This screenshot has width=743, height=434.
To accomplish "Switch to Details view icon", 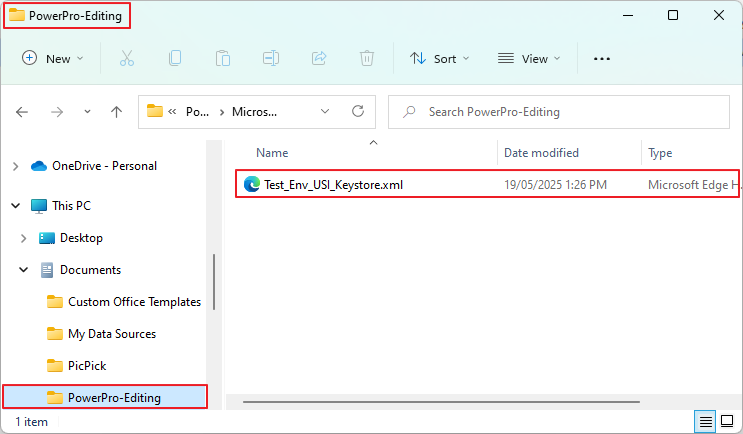I will (x=706, y=421).
